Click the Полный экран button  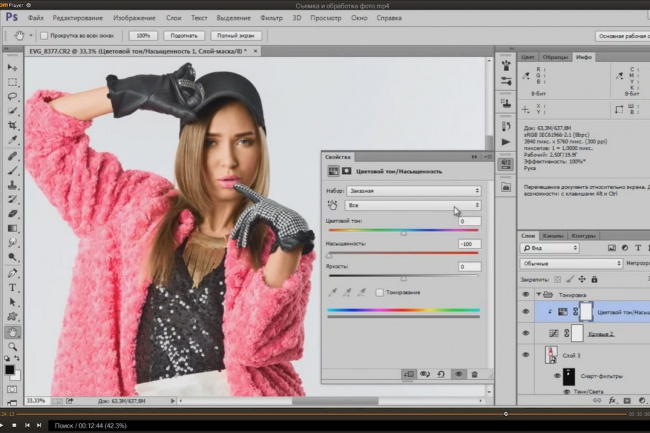tap(235, 36)
